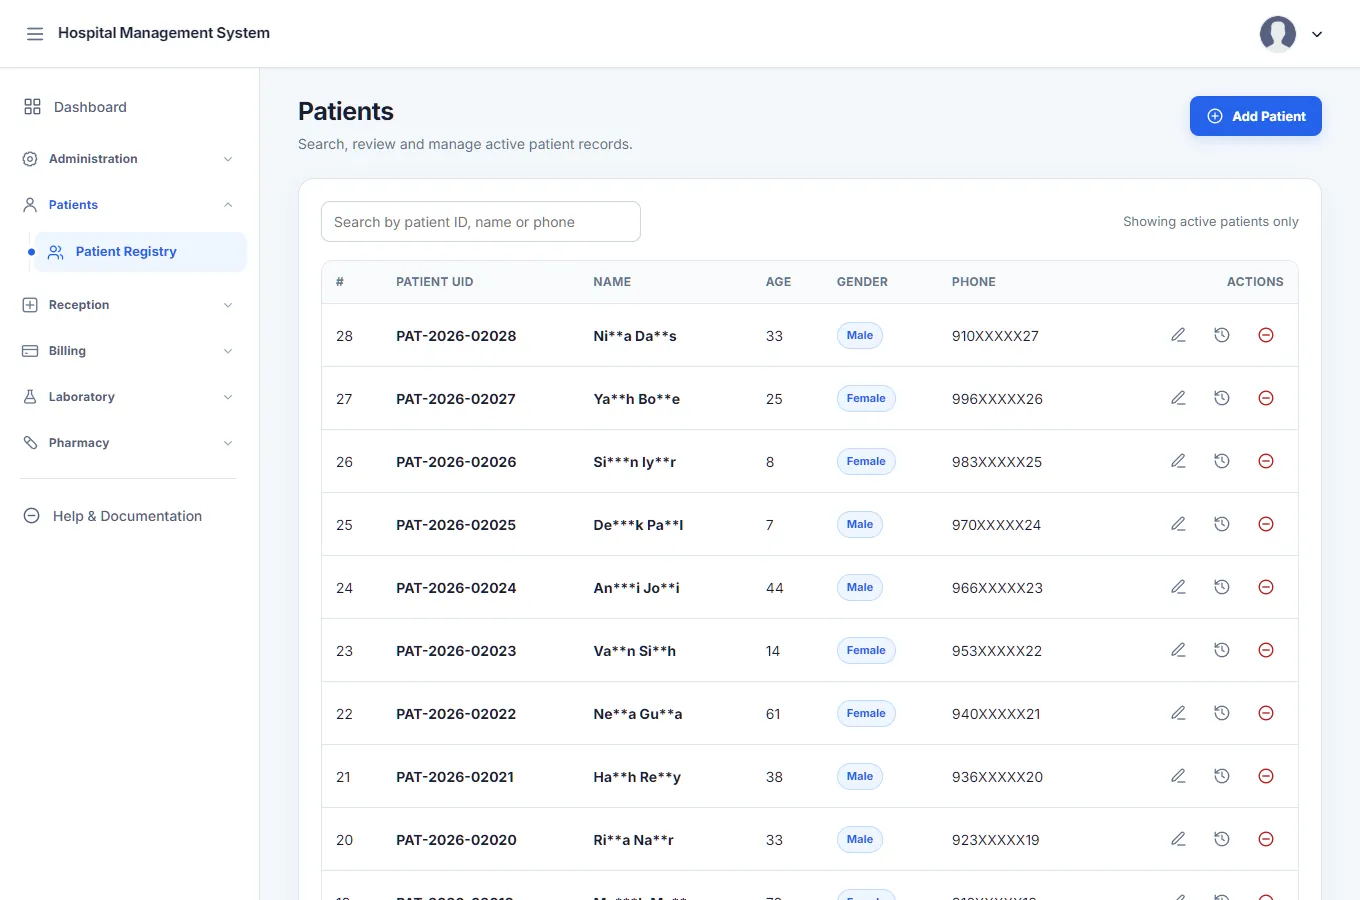This screenshot has width=1360, height=900.
Task: View history for PAT-2026-02028
Action: [x=1222, y=335]
